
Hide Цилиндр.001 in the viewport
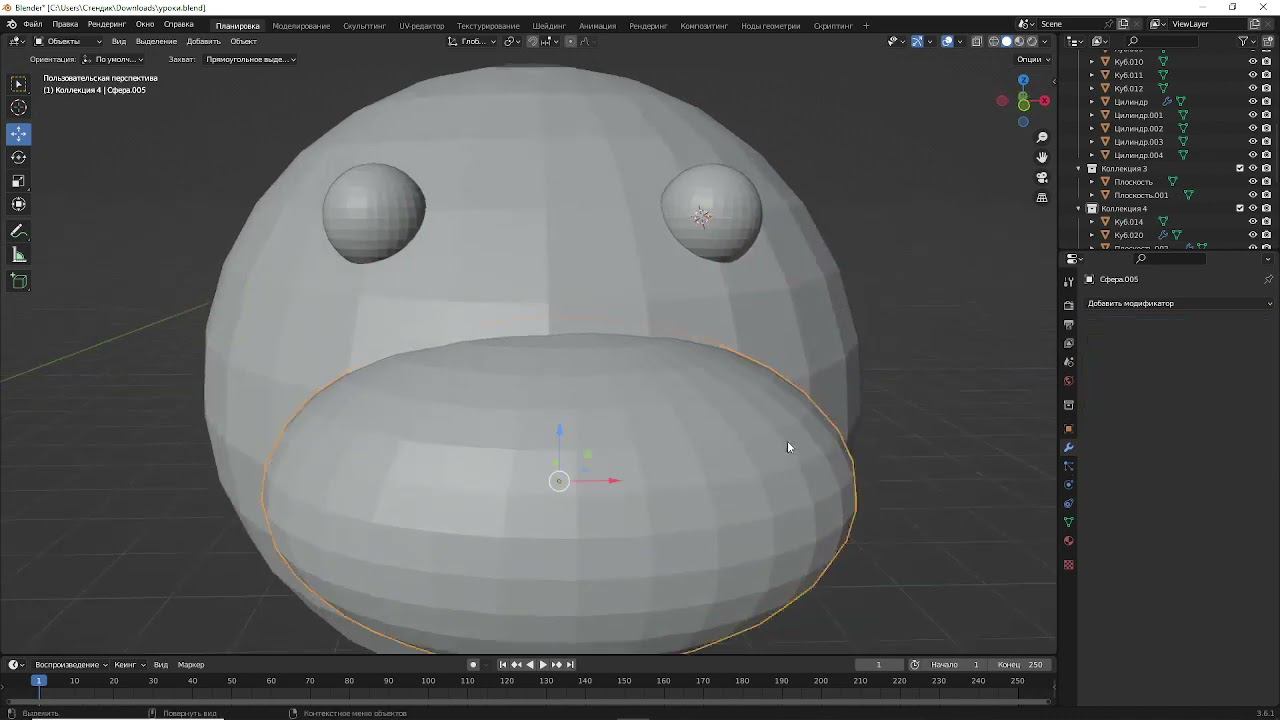tap(1252, 115)
